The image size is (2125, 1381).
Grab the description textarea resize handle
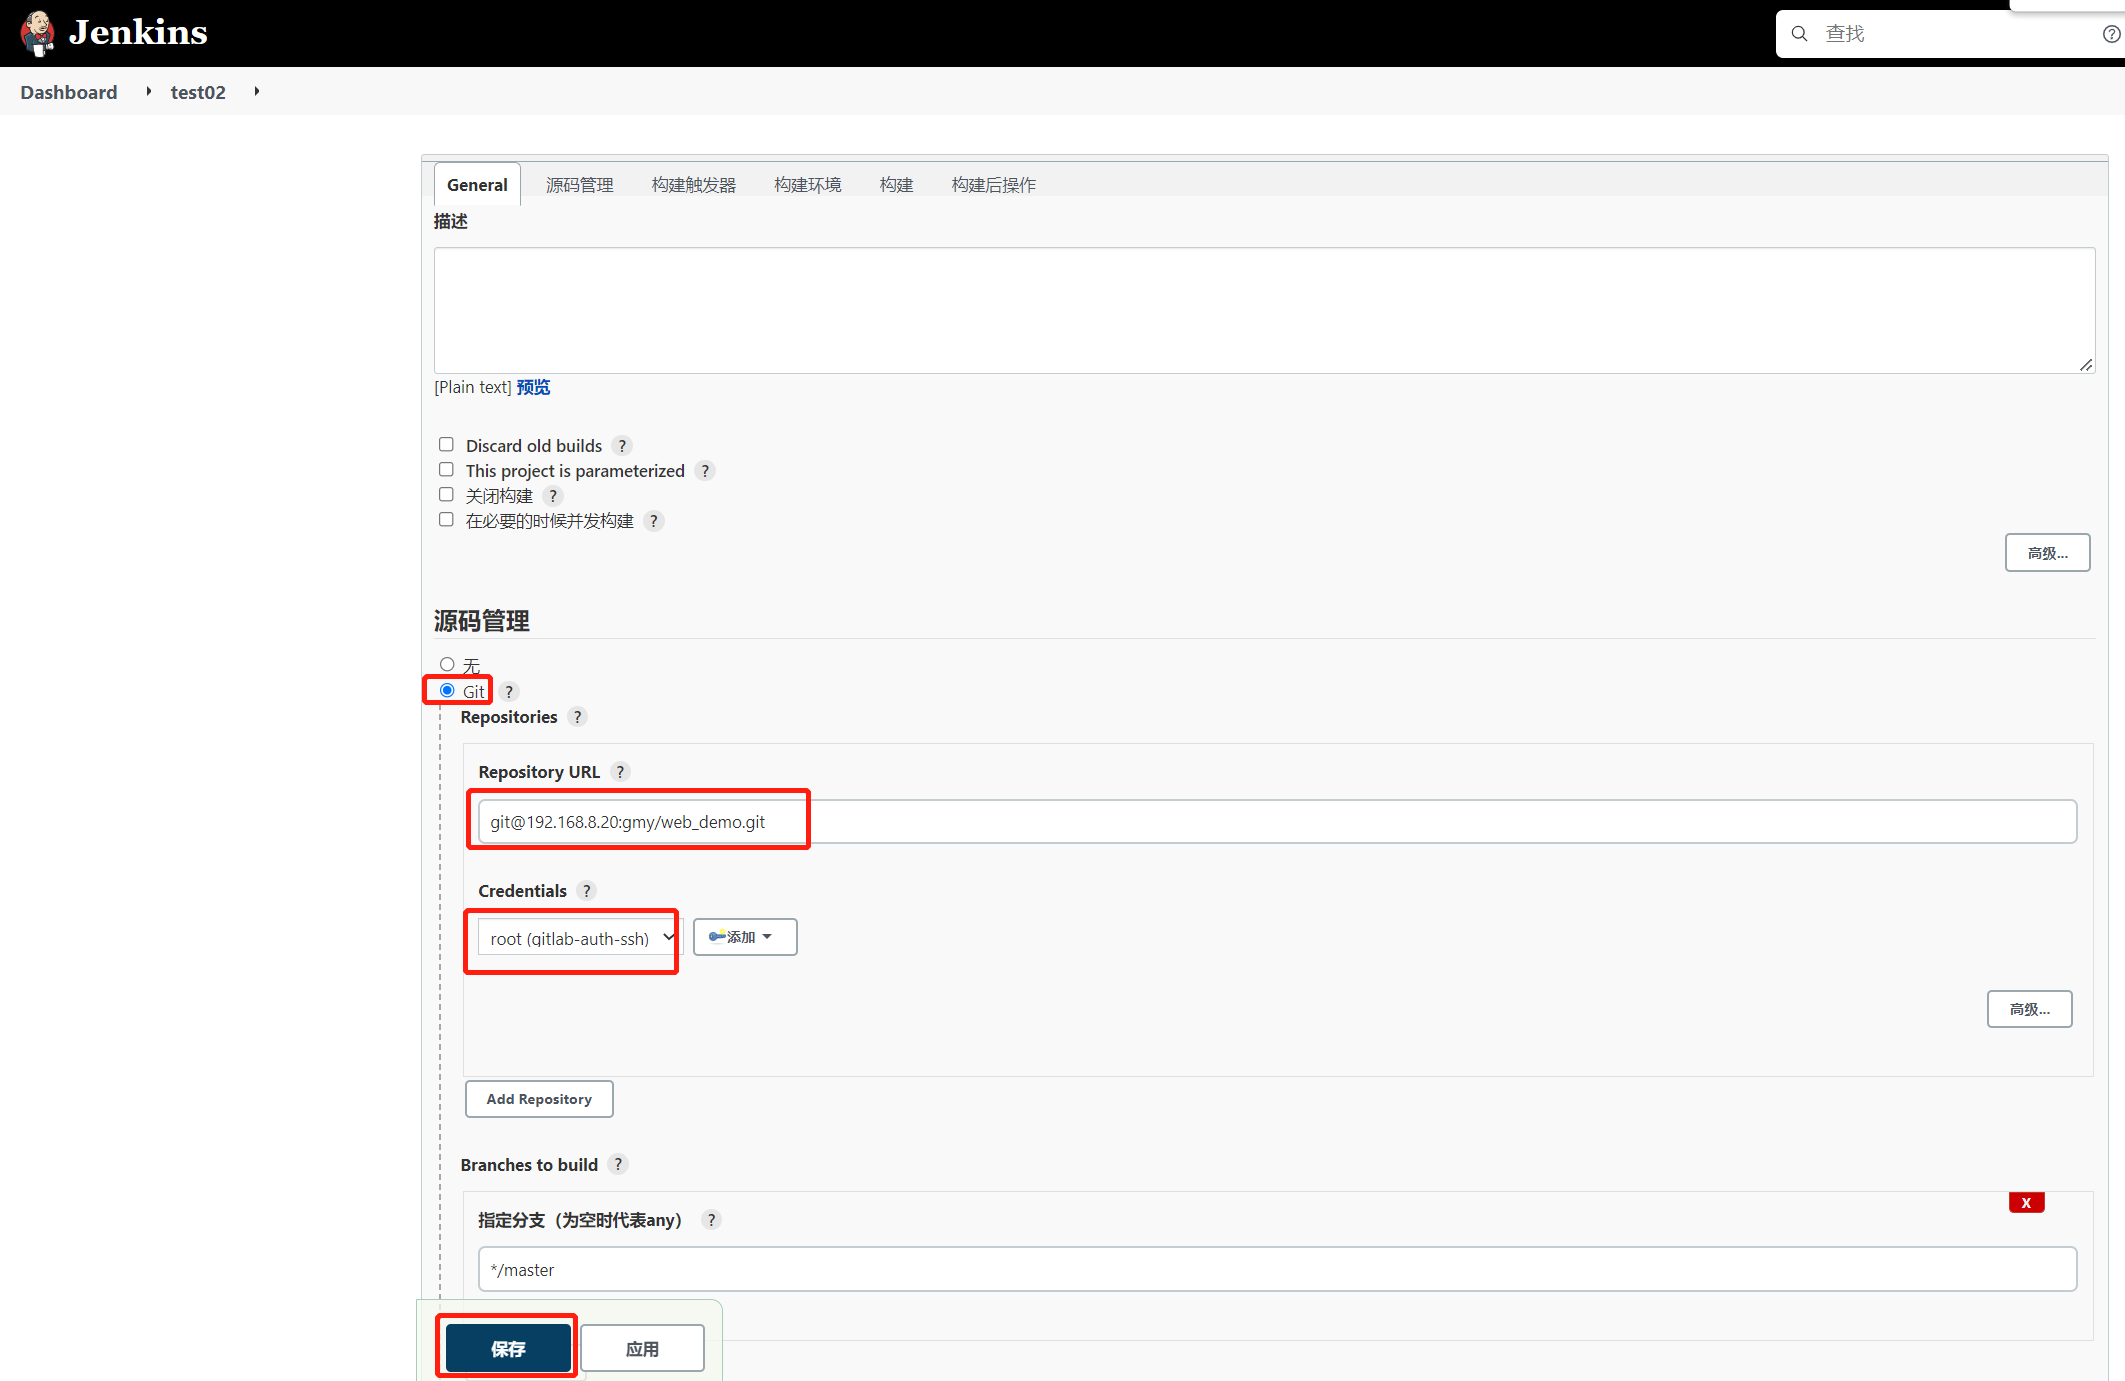[x=2086, y=365]
